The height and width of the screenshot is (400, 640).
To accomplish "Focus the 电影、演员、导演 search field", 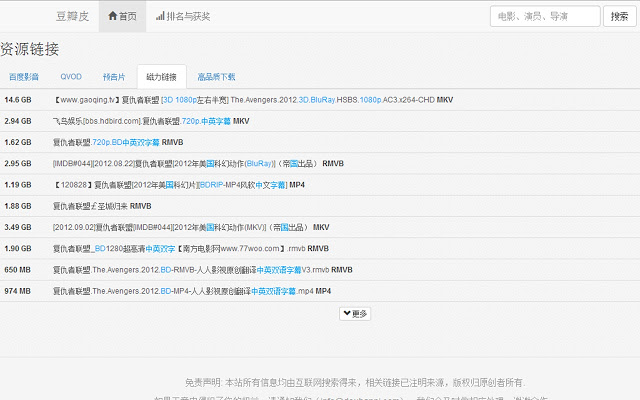I will coord(545,16).
